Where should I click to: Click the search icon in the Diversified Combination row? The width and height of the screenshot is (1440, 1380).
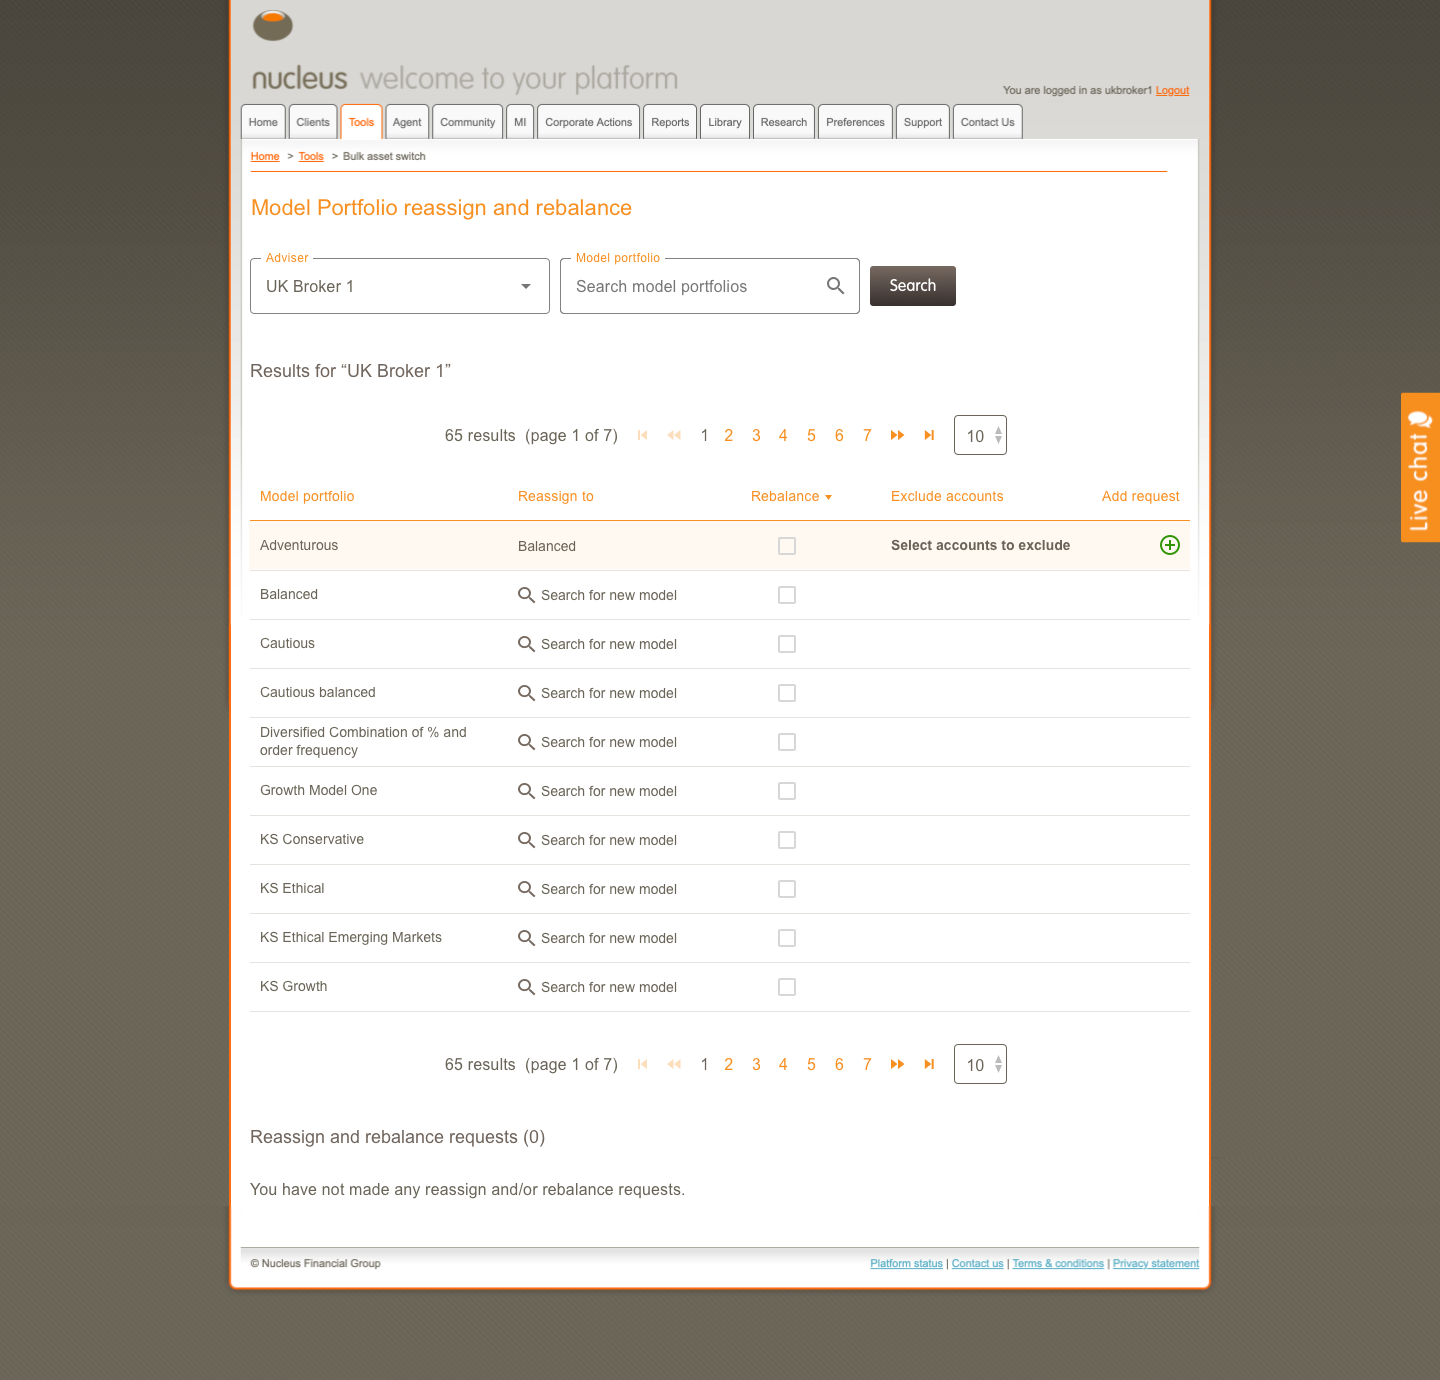point(526,742)
